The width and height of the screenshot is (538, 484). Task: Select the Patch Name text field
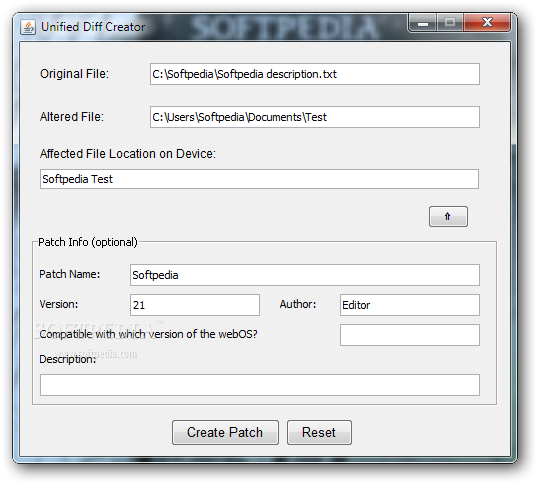click(305, 275)
